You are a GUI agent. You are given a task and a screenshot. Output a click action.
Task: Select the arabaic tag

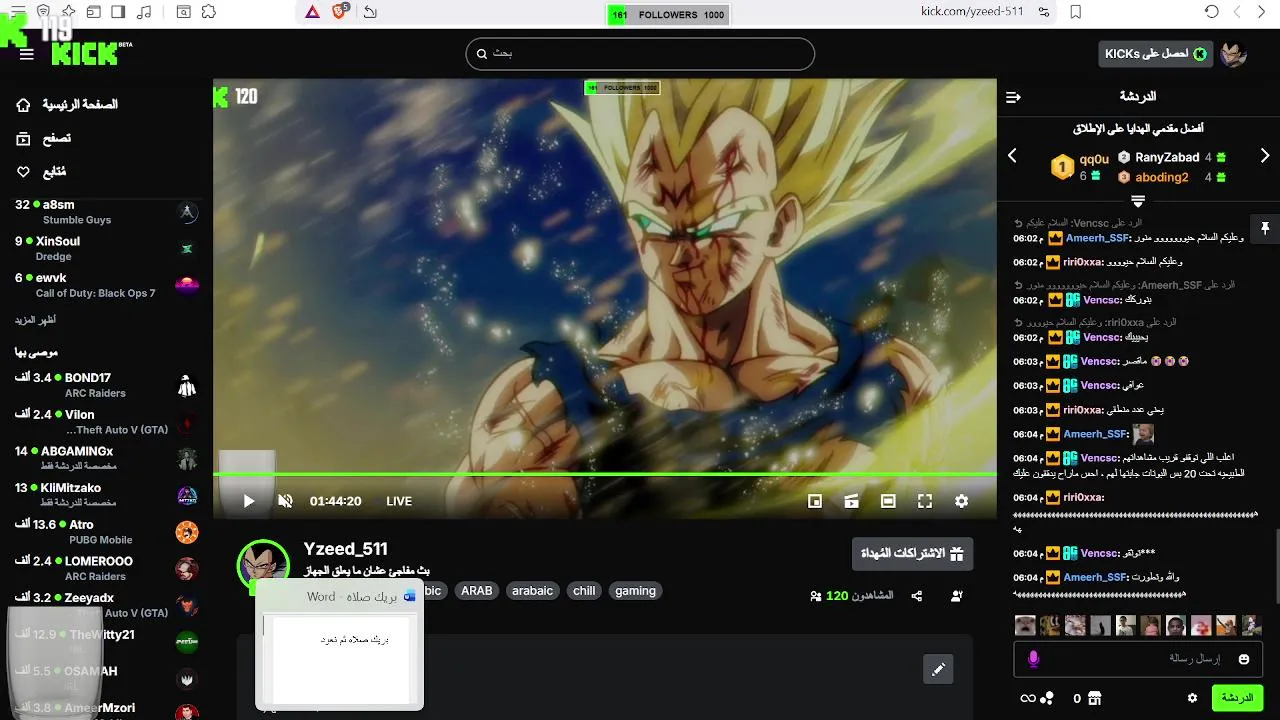click(x=532, y=591)
